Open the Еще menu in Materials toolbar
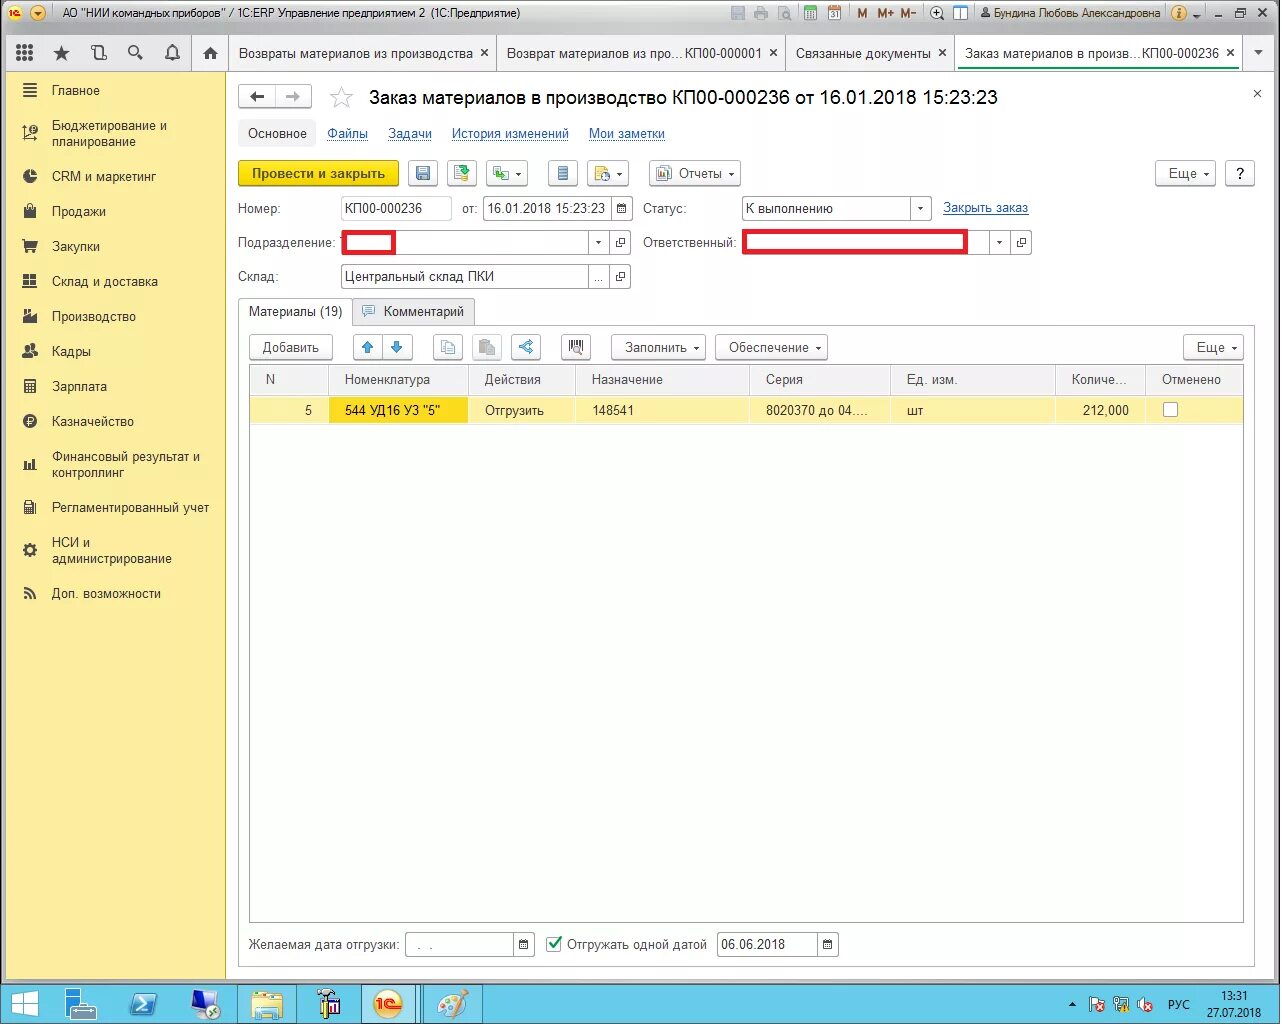The height and width of the screenshot is (1024, 1282). (x=1214, y=347)
